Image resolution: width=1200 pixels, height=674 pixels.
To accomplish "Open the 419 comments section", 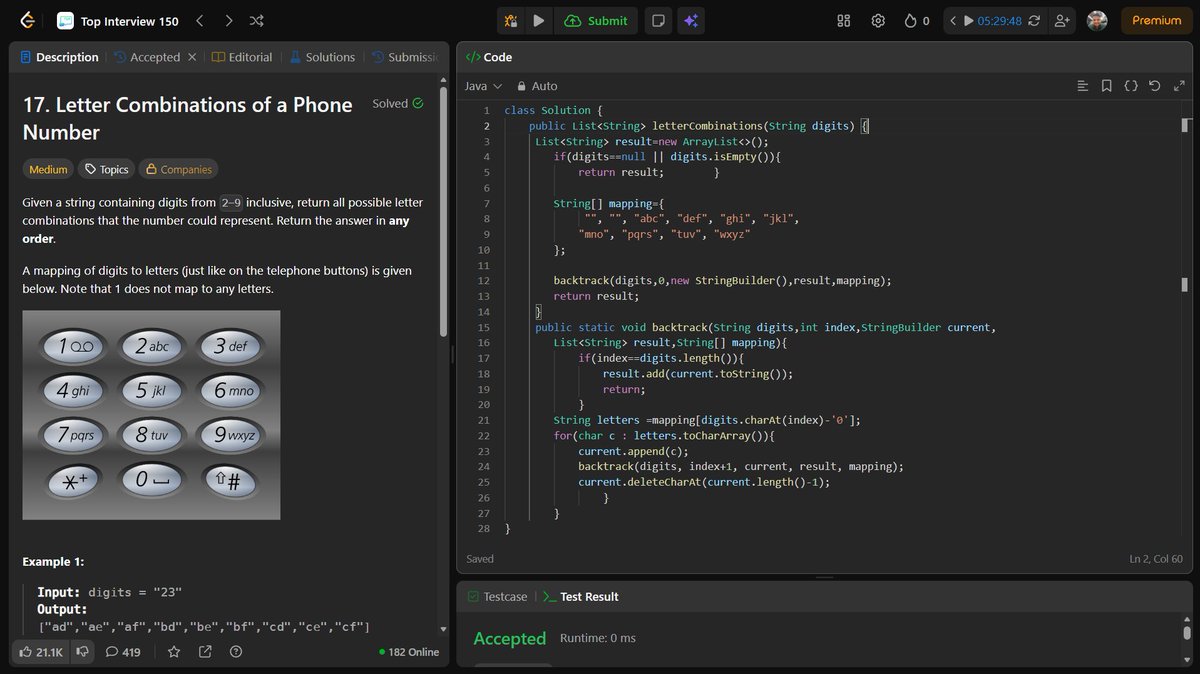I will [123, 652].
